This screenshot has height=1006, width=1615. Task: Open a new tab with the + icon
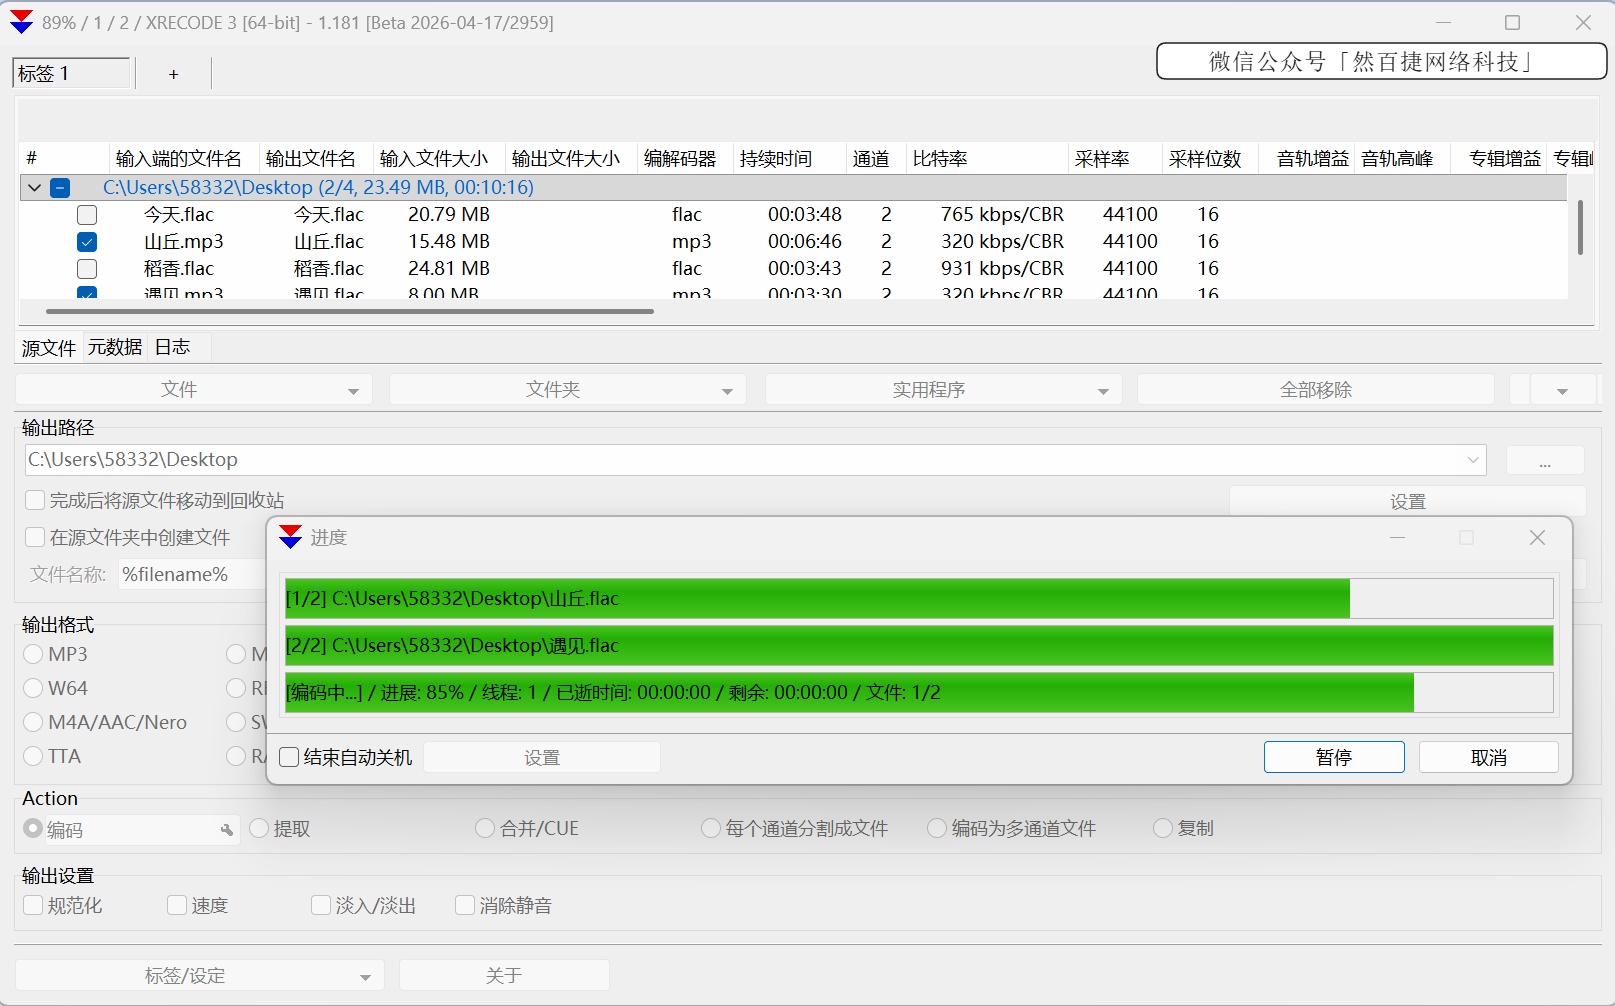(x=173, y=73)
